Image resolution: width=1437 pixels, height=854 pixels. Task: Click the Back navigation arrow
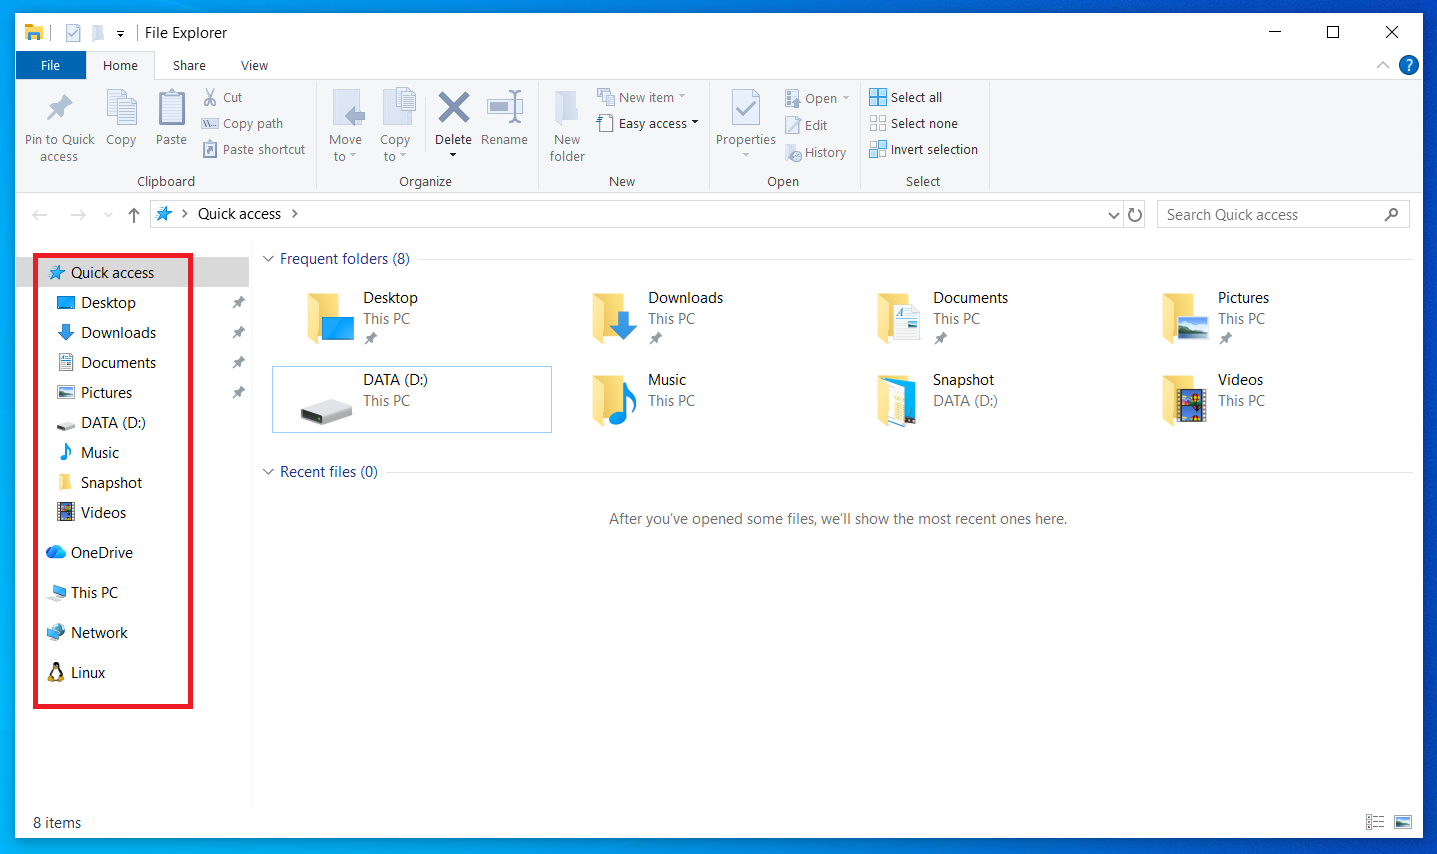pos(40,214)
